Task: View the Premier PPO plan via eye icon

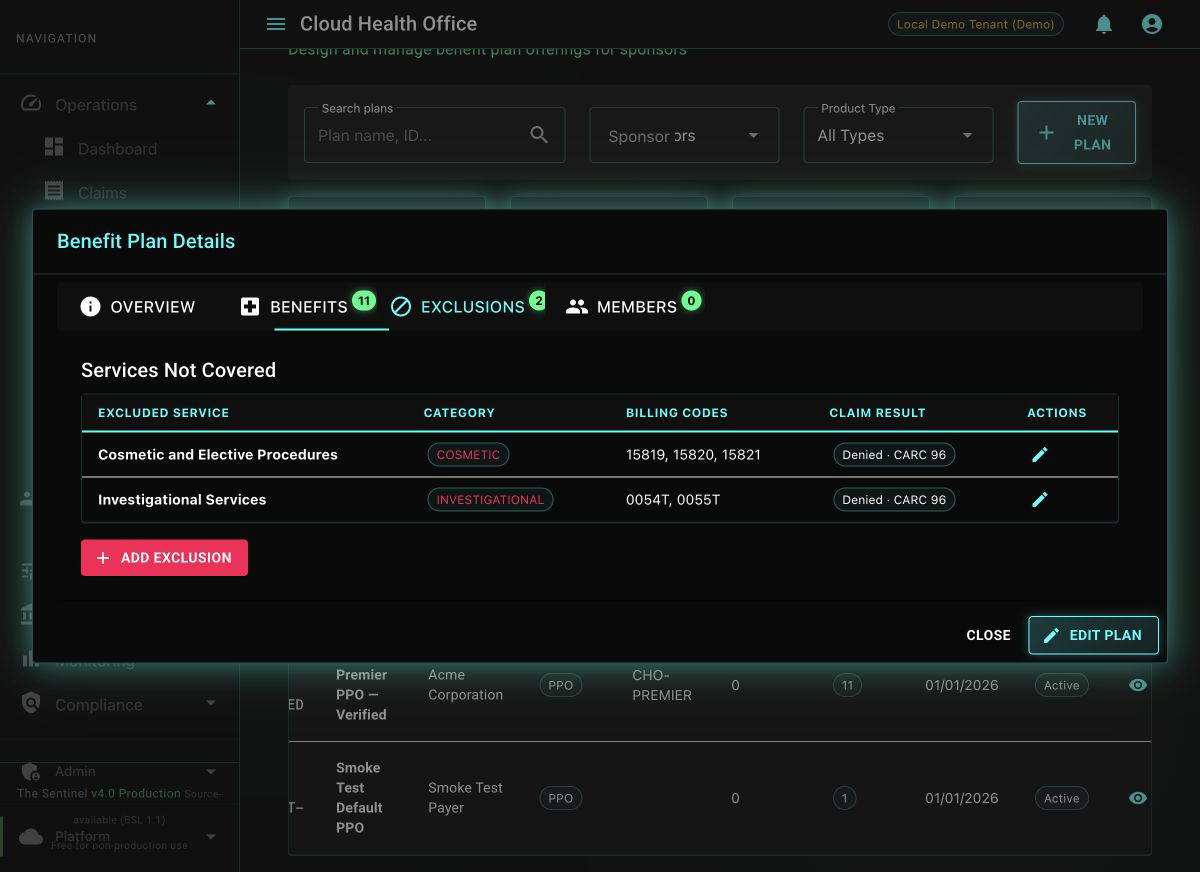Action: click(x=1138, y=685)
